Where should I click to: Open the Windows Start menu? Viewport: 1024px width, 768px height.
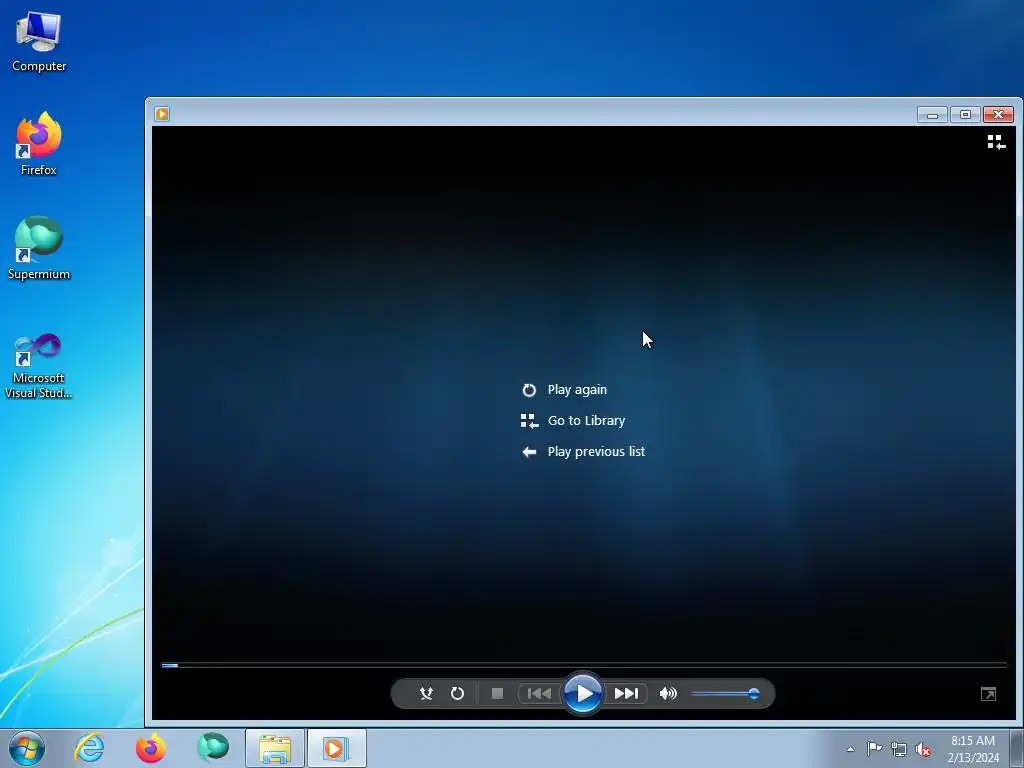coord(27,748)
